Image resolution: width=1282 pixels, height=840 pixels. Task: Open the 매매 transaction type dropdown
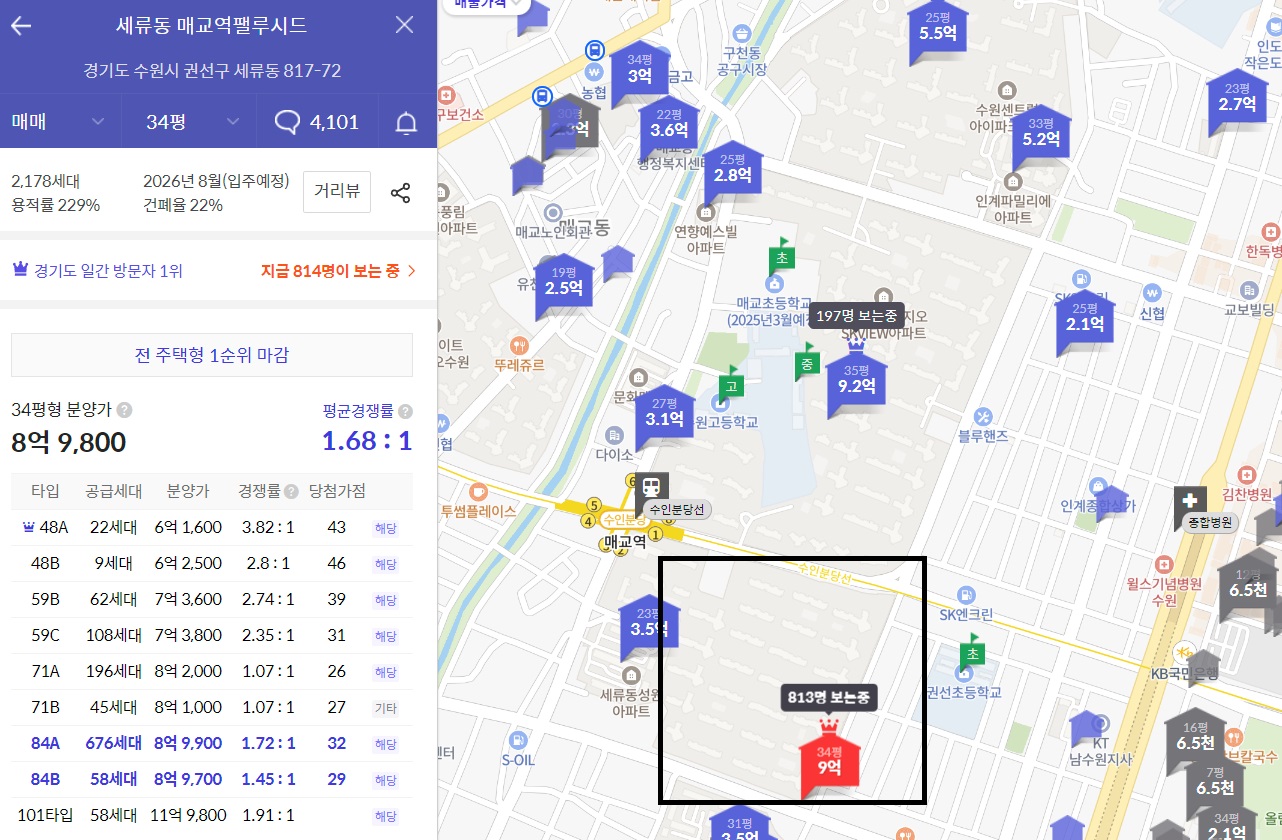(60, 122)
